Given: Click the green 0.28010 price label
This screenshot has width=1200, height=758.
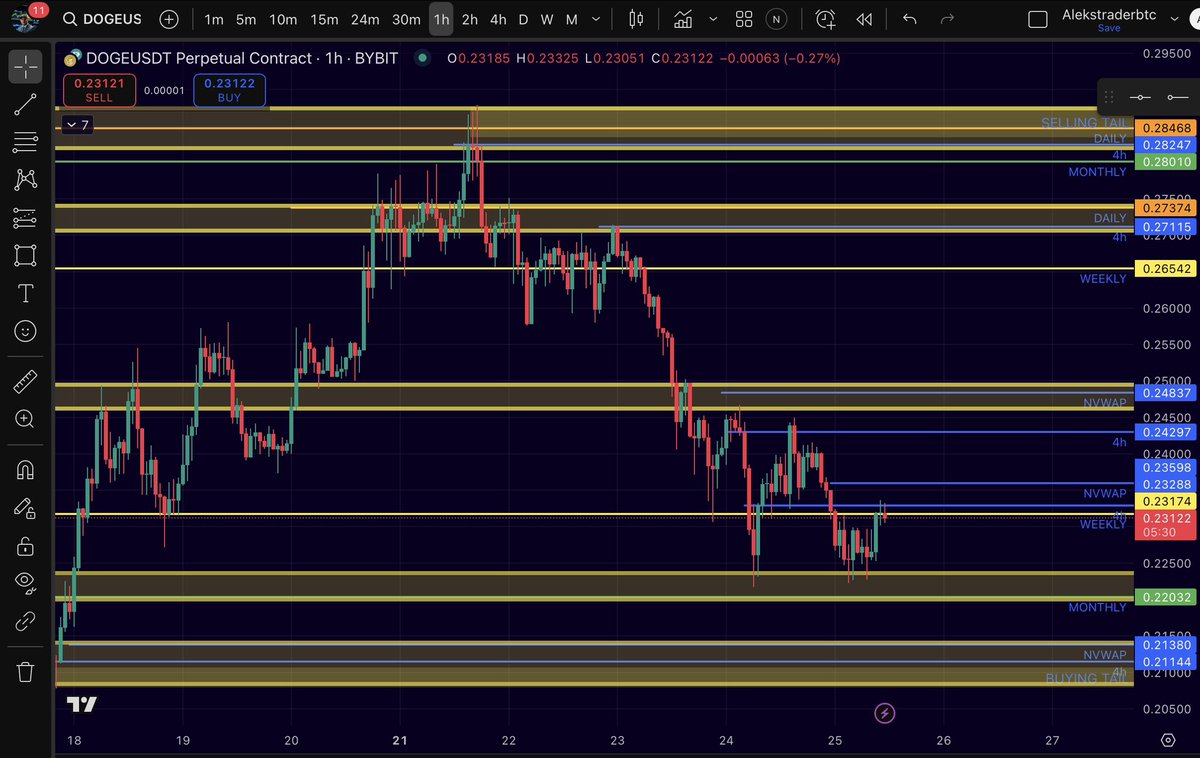Looking at the screenshot, I should [1165, 161].
